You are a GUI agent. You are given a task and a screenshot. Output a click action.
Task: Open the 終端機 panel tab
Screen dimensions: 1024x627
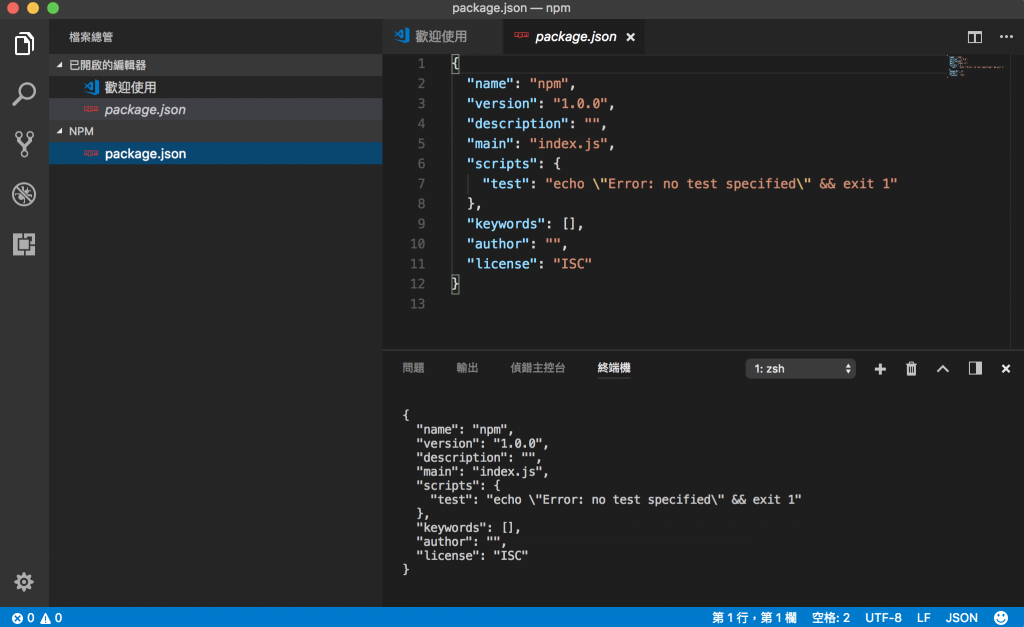tap(614, 368)
